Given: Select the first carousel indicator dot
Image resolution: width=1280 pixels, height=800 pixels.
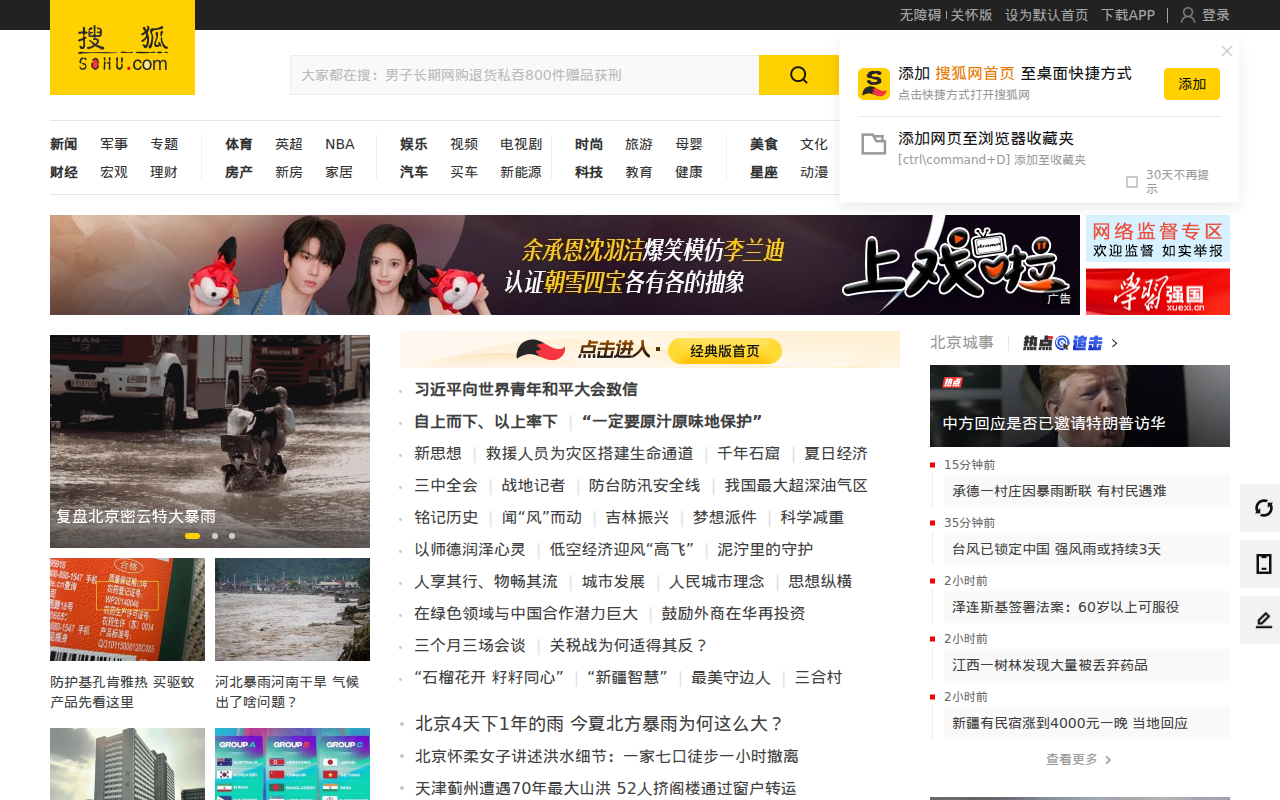Looking at the screenshot, I should click(x=192, y=536).
